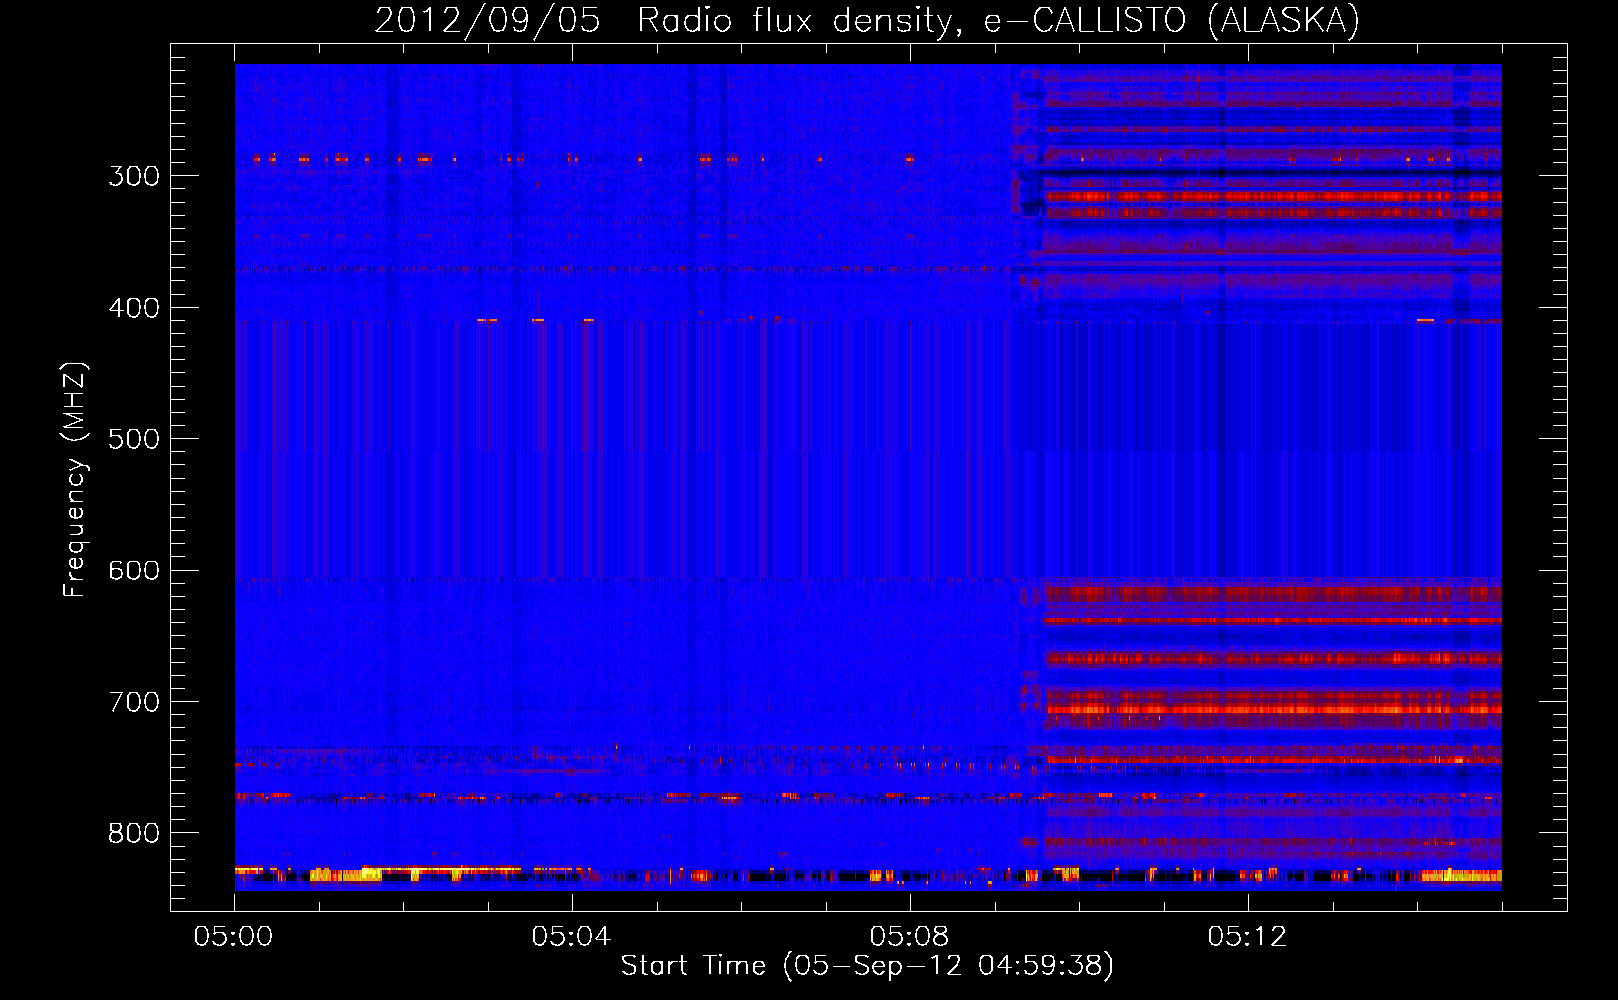Click the 05:04 time axis label
Viewport: 1618px width, 1000px height.
(571, 937)
